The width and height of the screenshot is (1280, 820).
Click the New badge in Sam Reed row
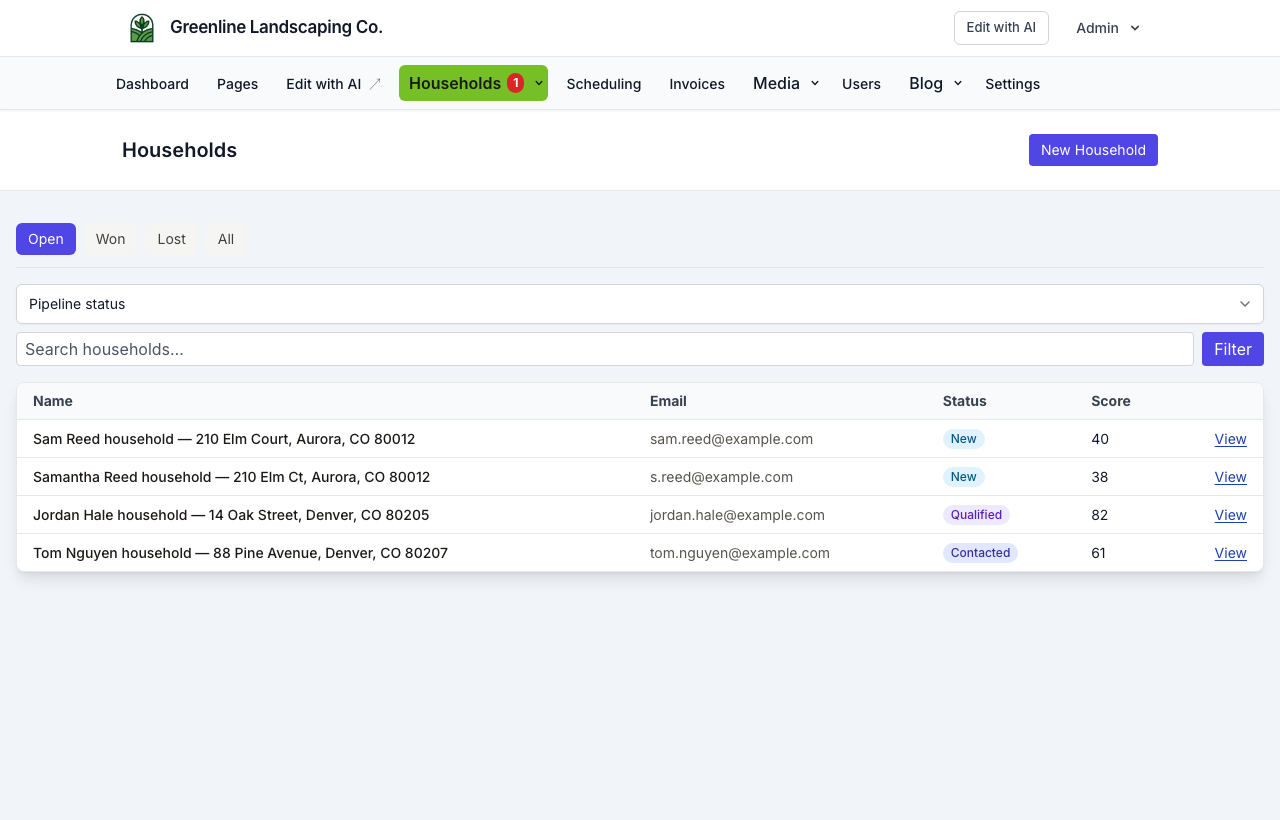tap(963, 439)
